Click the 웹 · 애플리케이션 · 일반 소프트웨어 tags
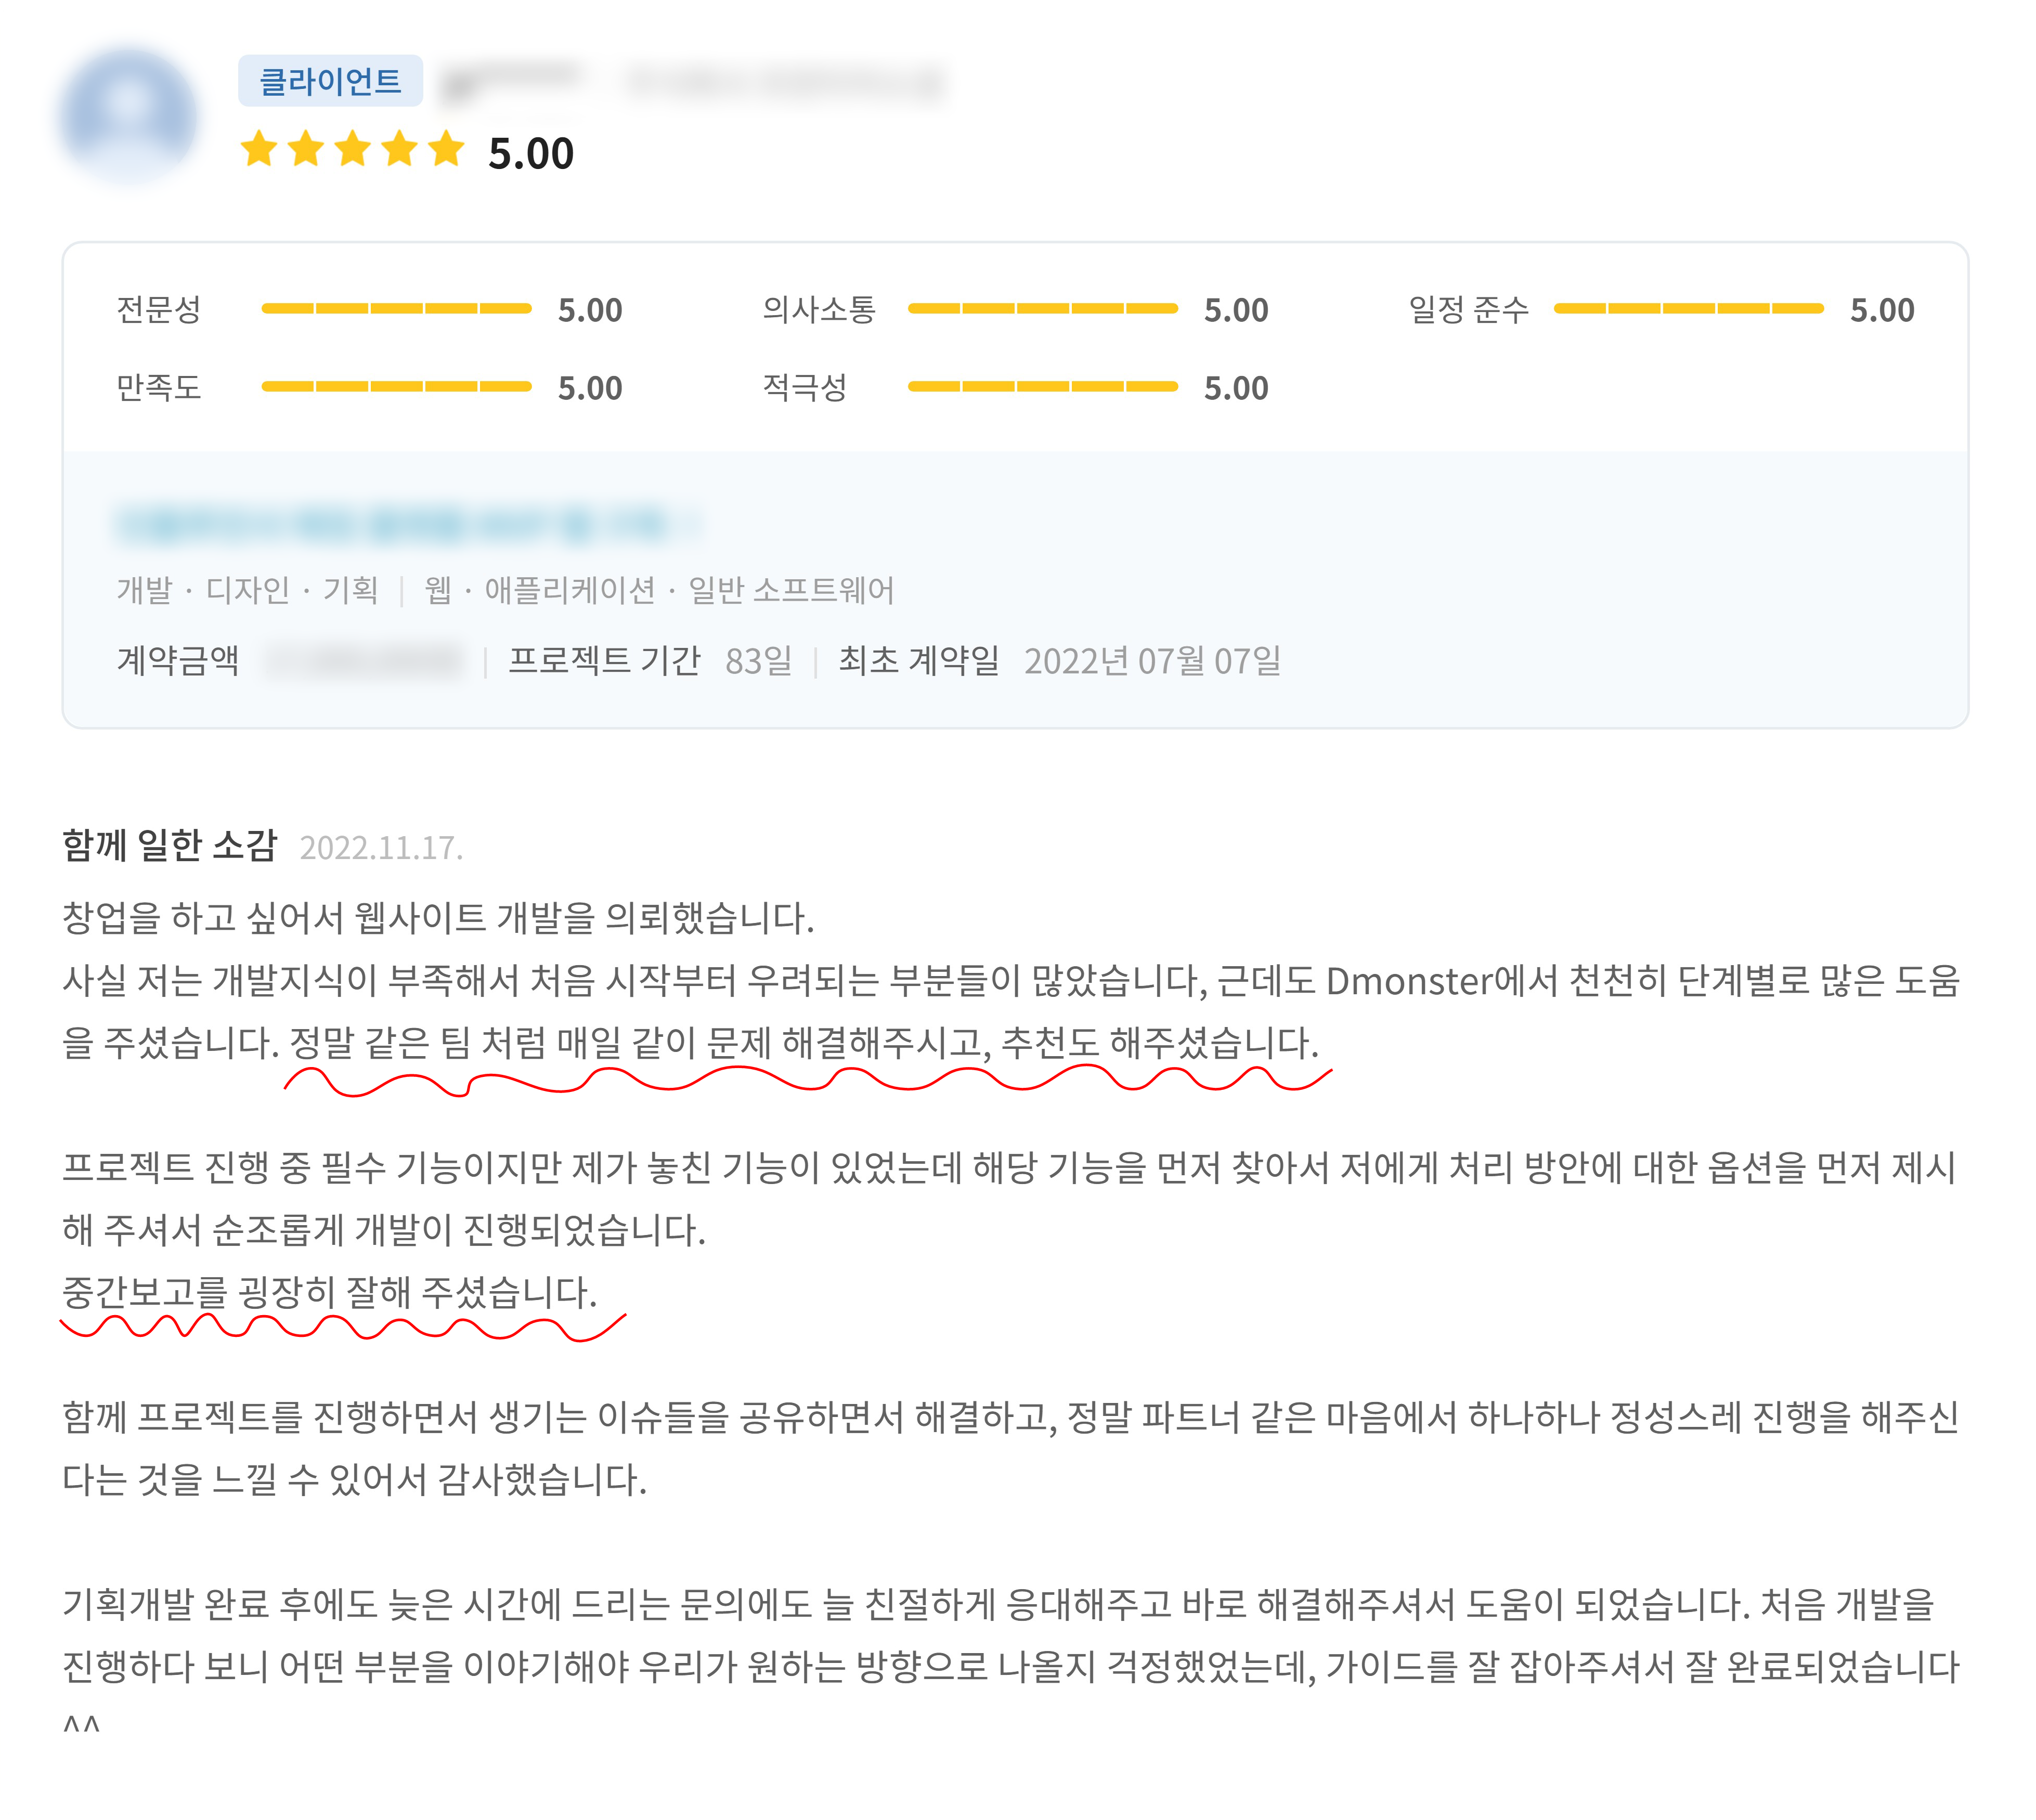This screenshot has width=2036, height=1820. (659, 590)
